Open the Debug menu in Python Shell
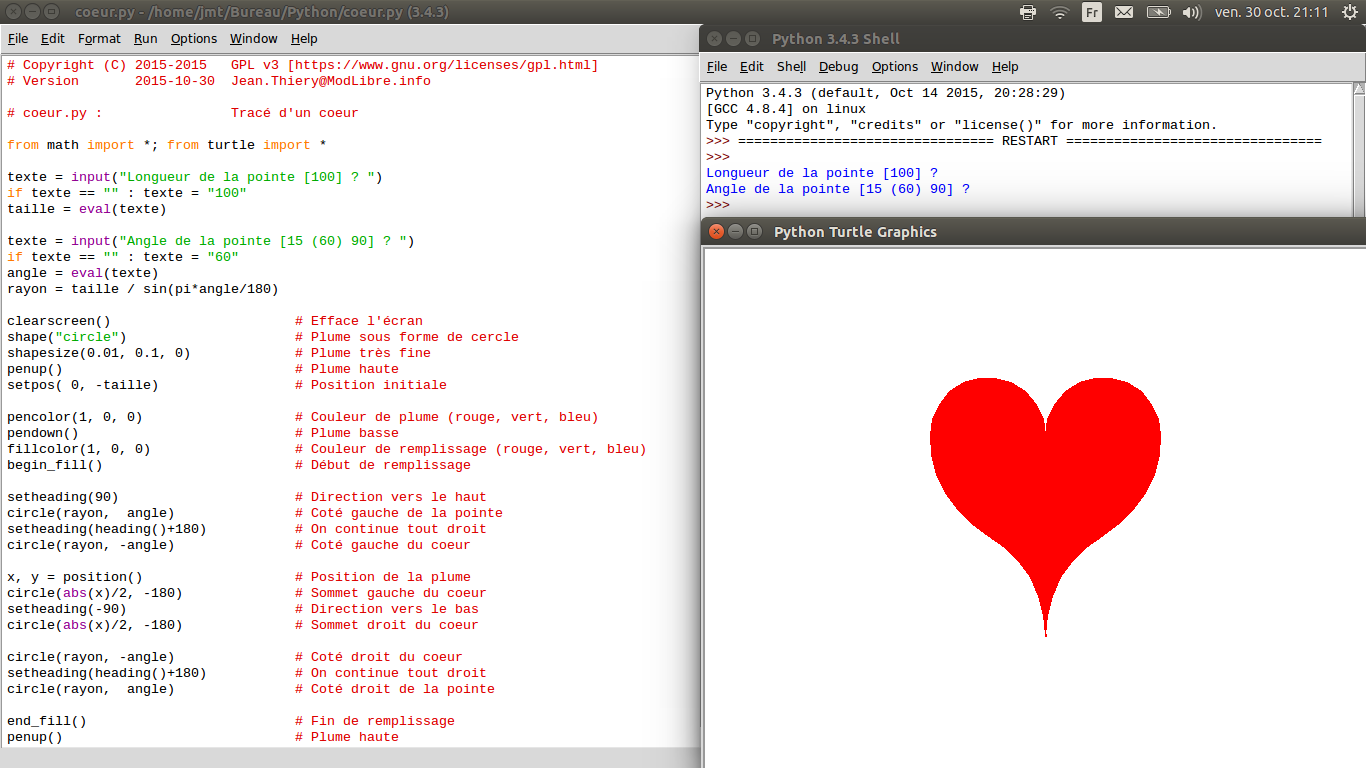 [x=838, y=66]
